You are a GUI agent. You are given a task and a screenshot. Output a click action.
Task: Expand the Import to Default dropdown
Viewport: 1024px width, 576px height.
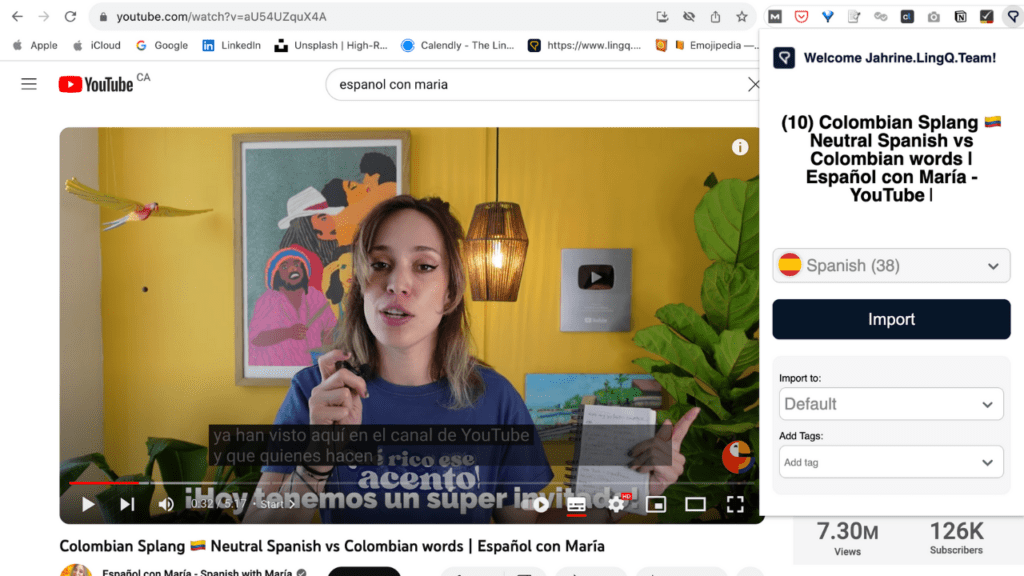point(891,404)
